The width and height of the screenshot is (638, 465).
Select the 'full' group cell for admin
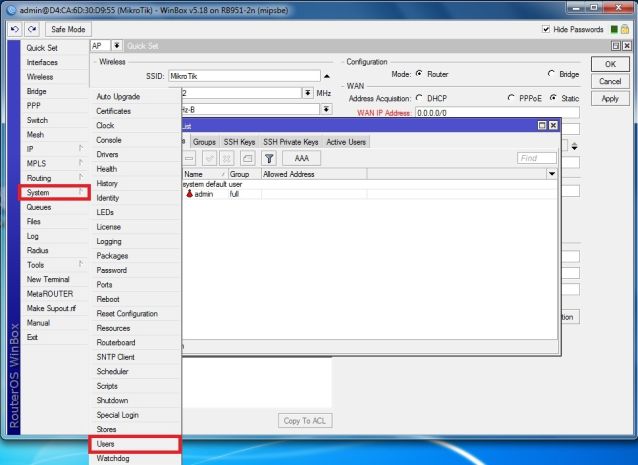click(x=244, y=194)
